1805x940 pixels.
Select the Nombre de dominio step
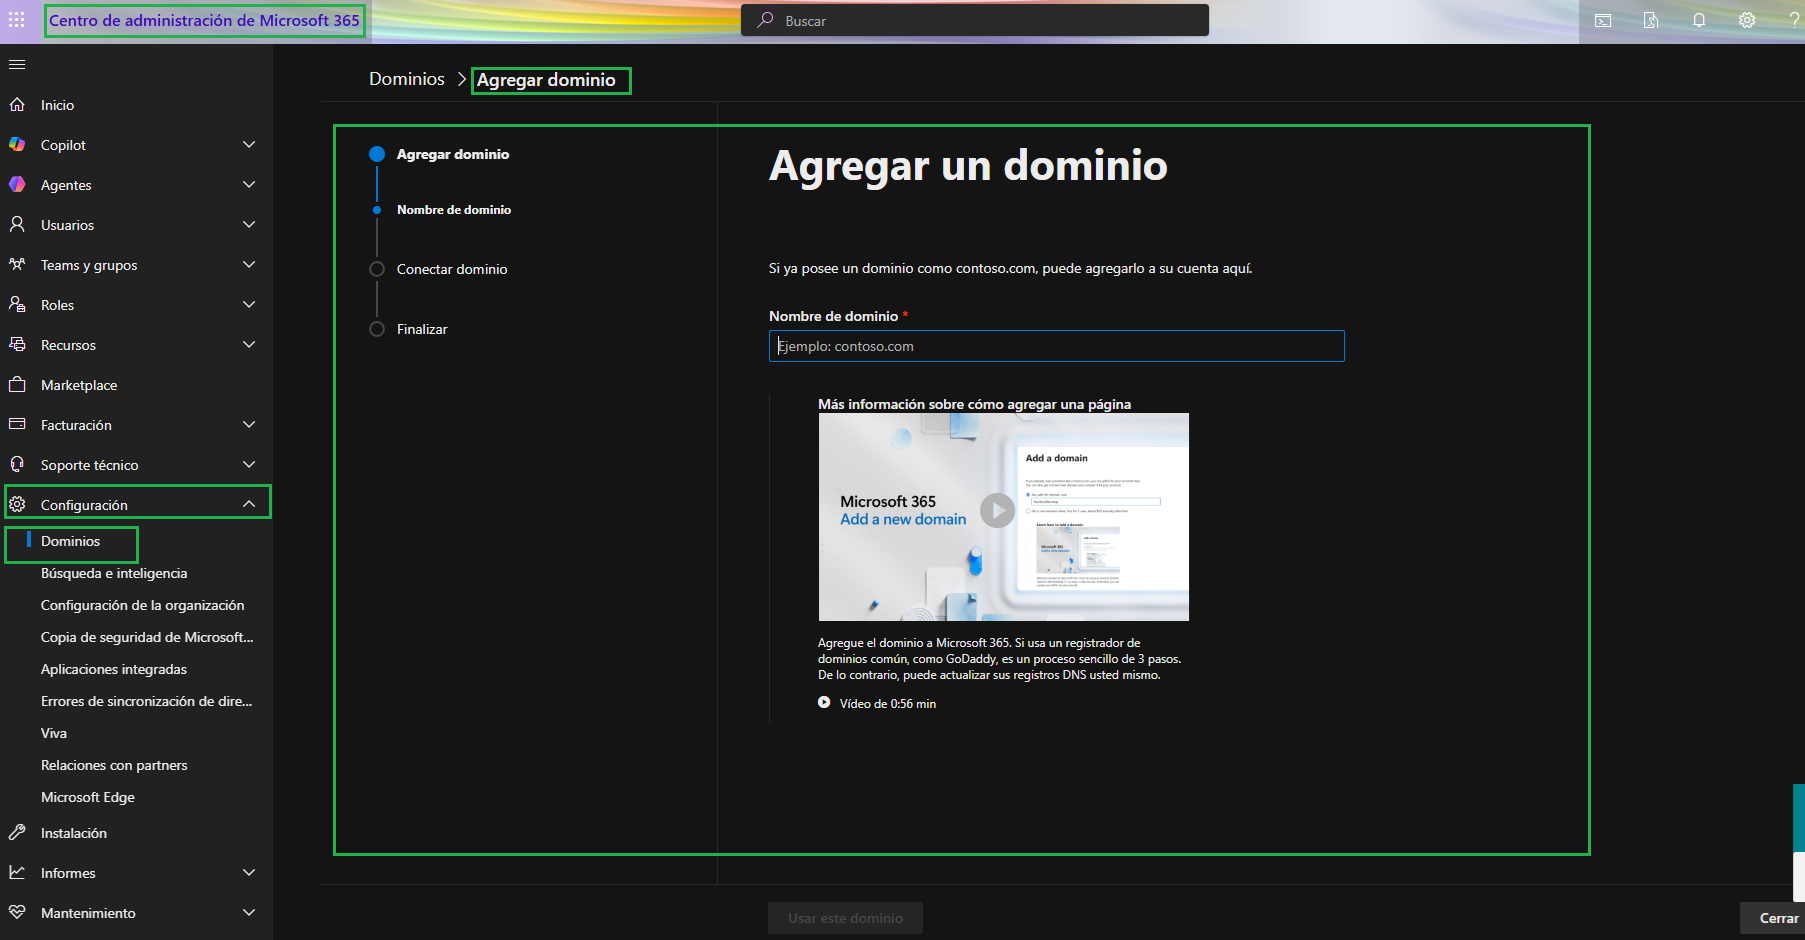point(454,210)
